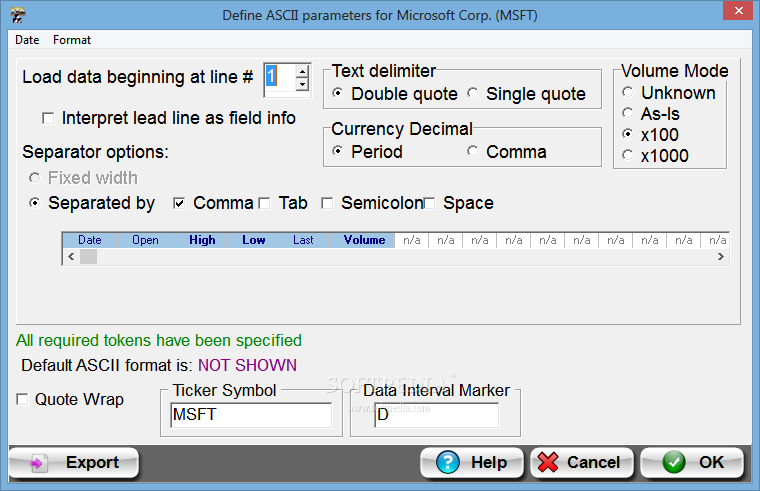Click the first n/a column after Volume
Image resolution: width=760 pixels, height=491 pixels.
[x=412, y=240]
